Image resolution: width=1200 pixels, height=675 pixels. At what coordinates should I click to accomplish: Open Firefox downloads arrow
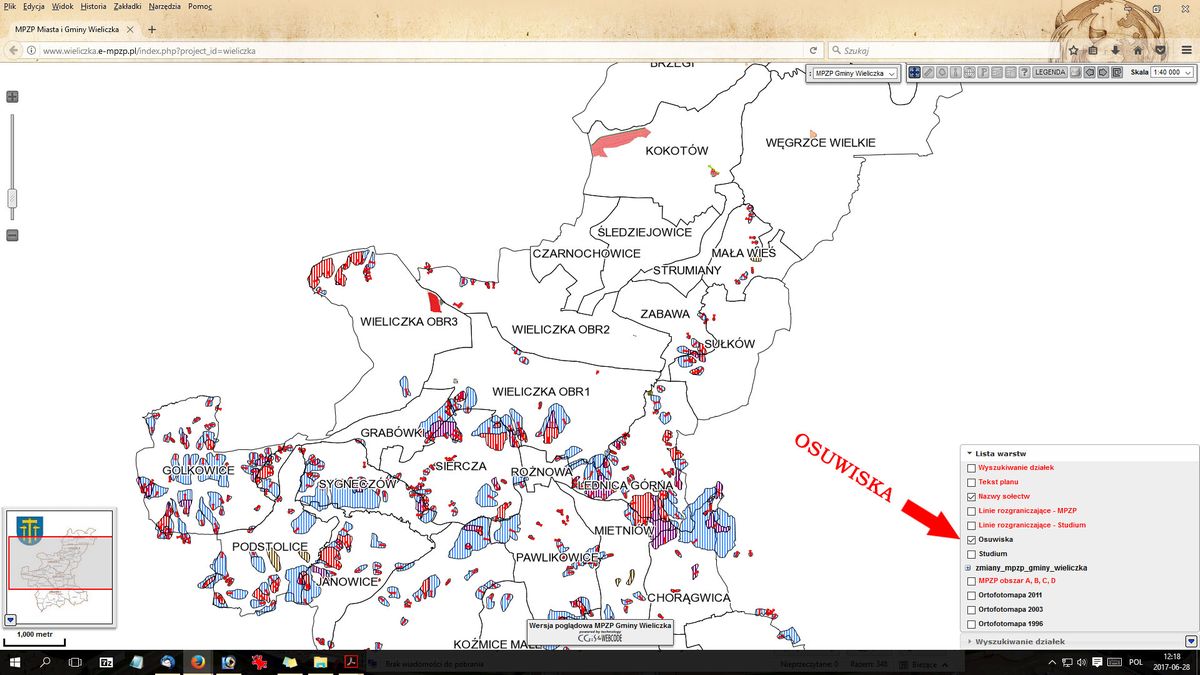click(1115, 50)
